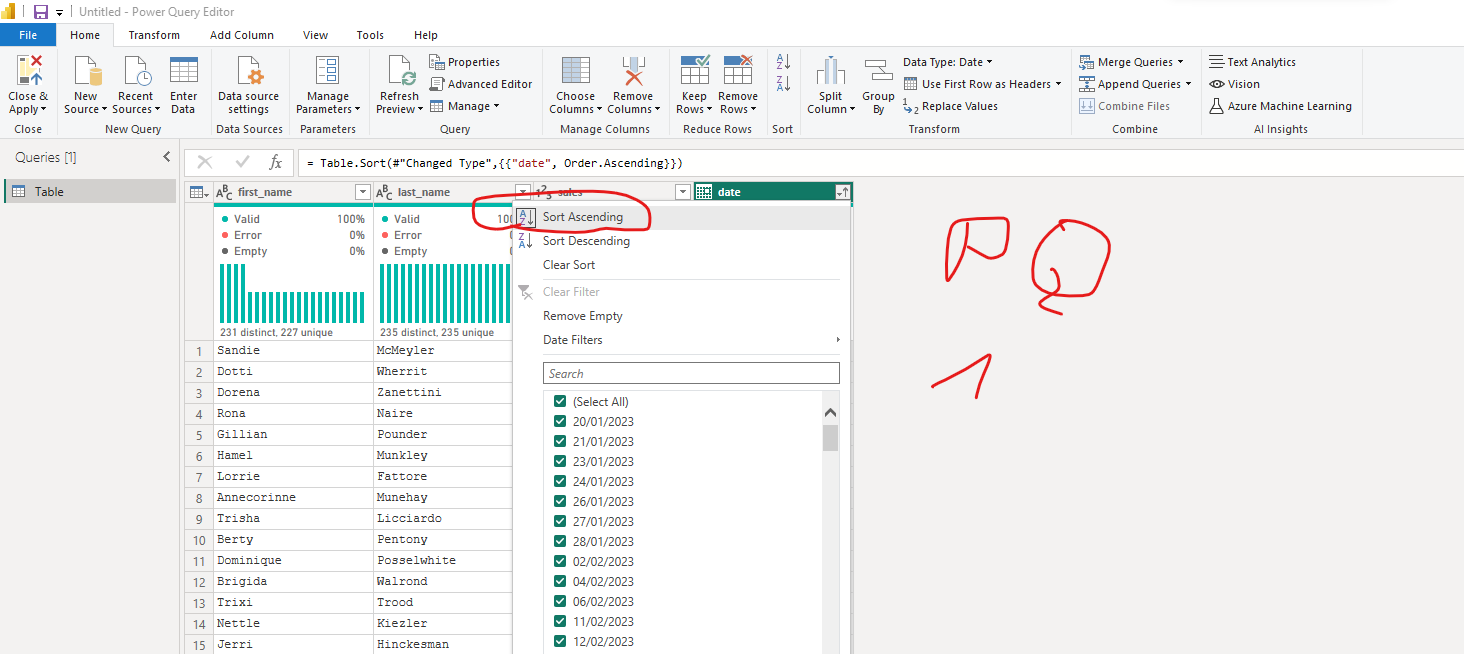Toggle the (Select All) checkbox
The height and width of the screenshot is (654, 1464).
coord(560,401)
